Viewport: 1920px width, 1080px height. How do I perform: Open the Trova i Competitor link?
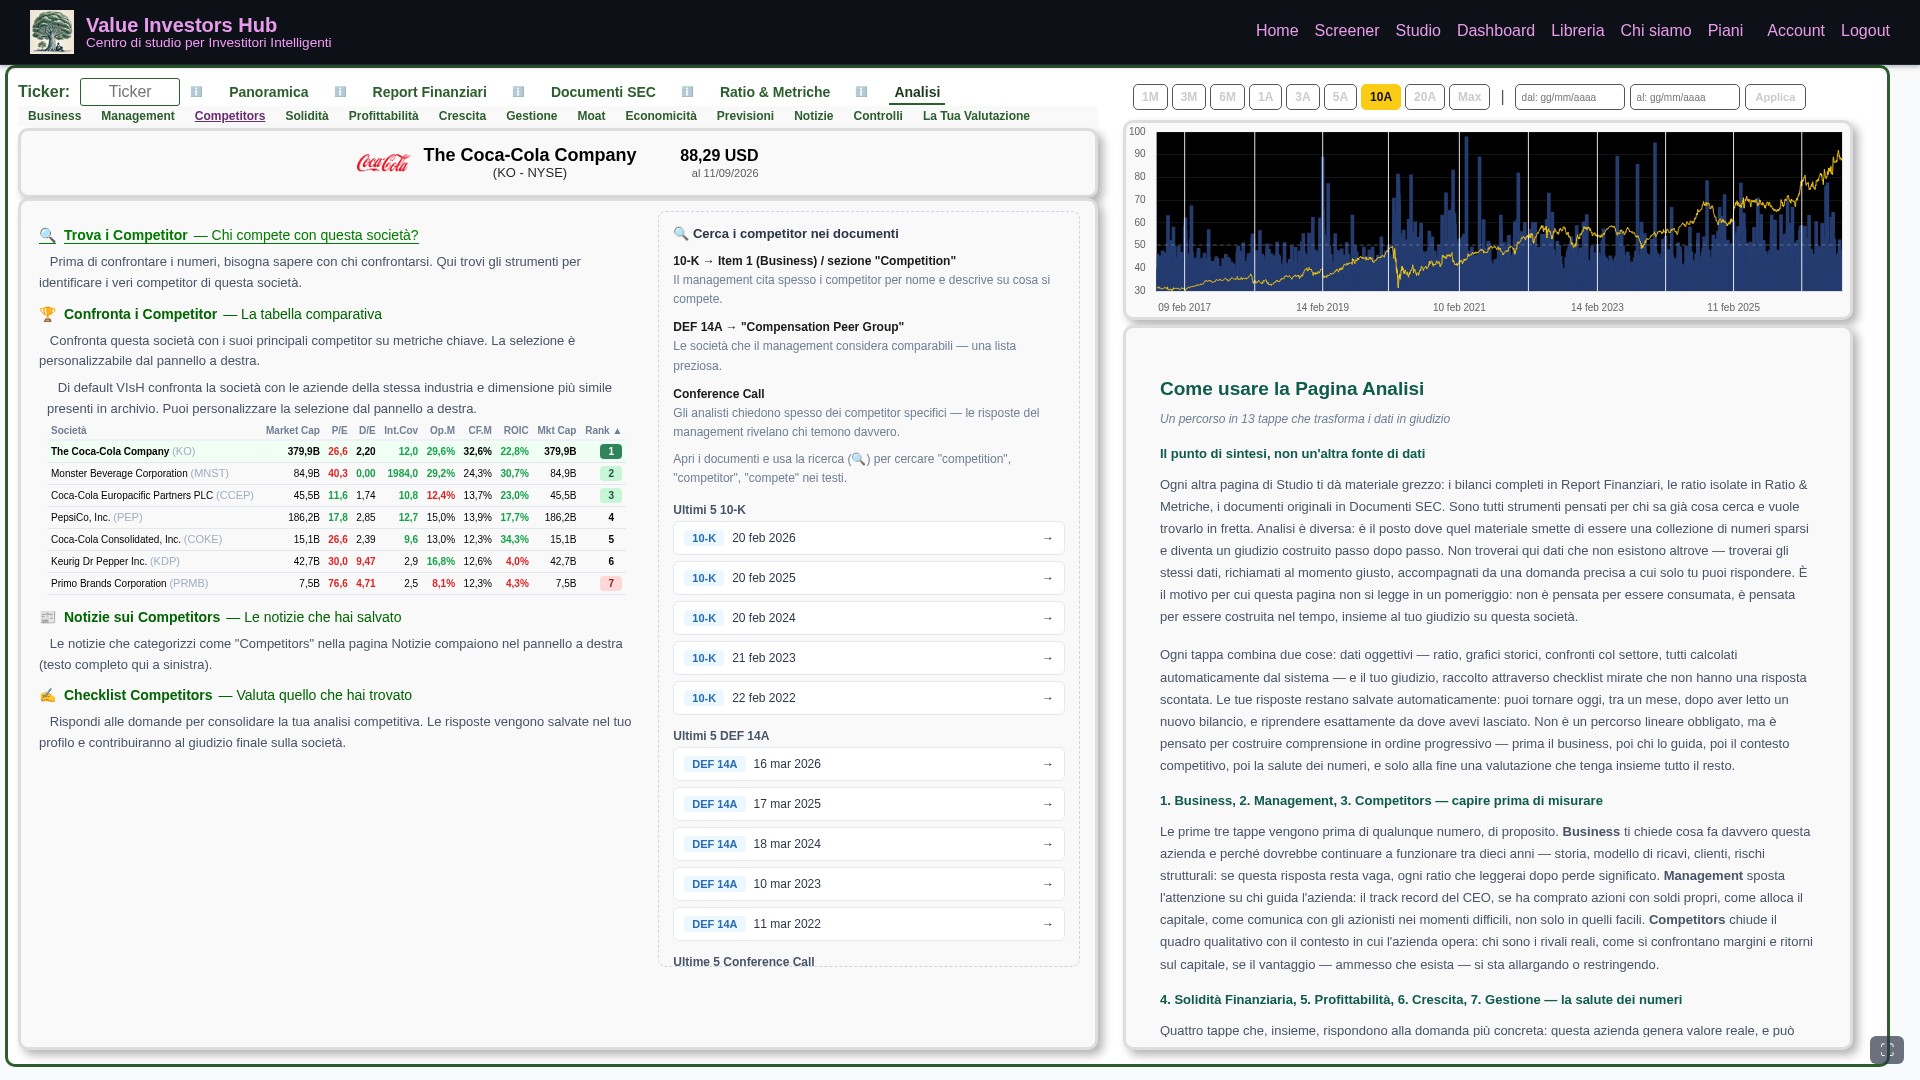pos(241,236)
